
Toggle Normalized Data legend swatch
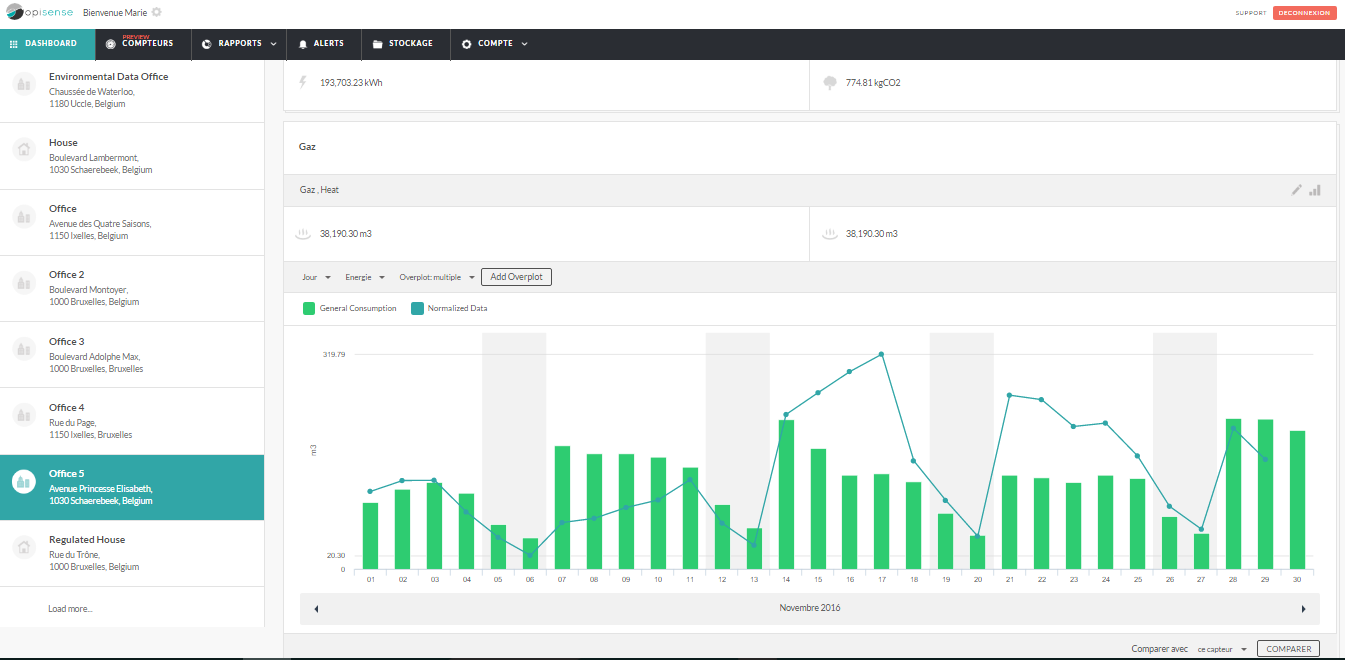tap(417, 308)
